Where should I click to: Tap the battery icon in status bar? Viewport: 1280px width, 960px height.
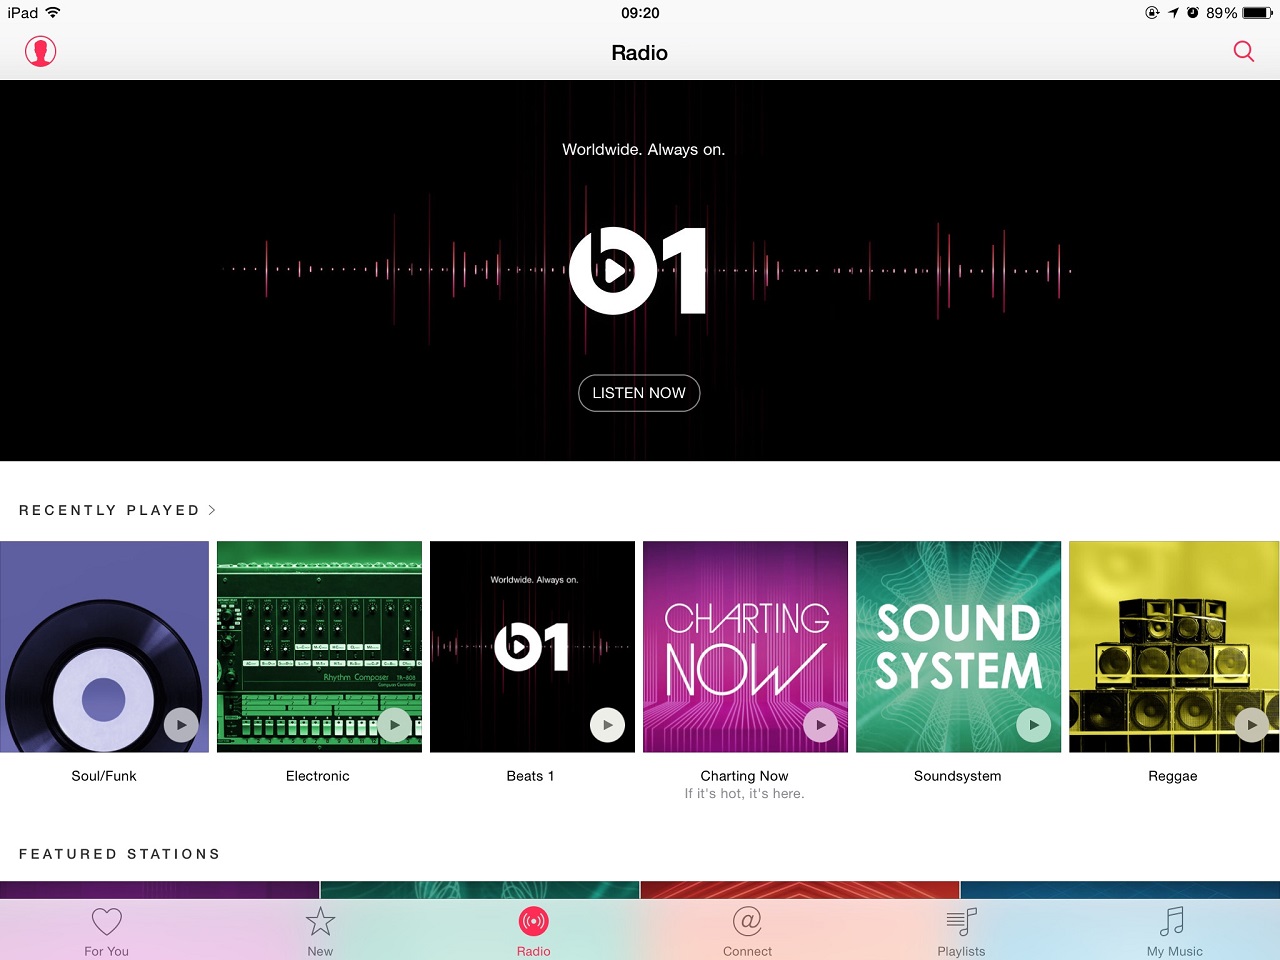(1258, 13)
